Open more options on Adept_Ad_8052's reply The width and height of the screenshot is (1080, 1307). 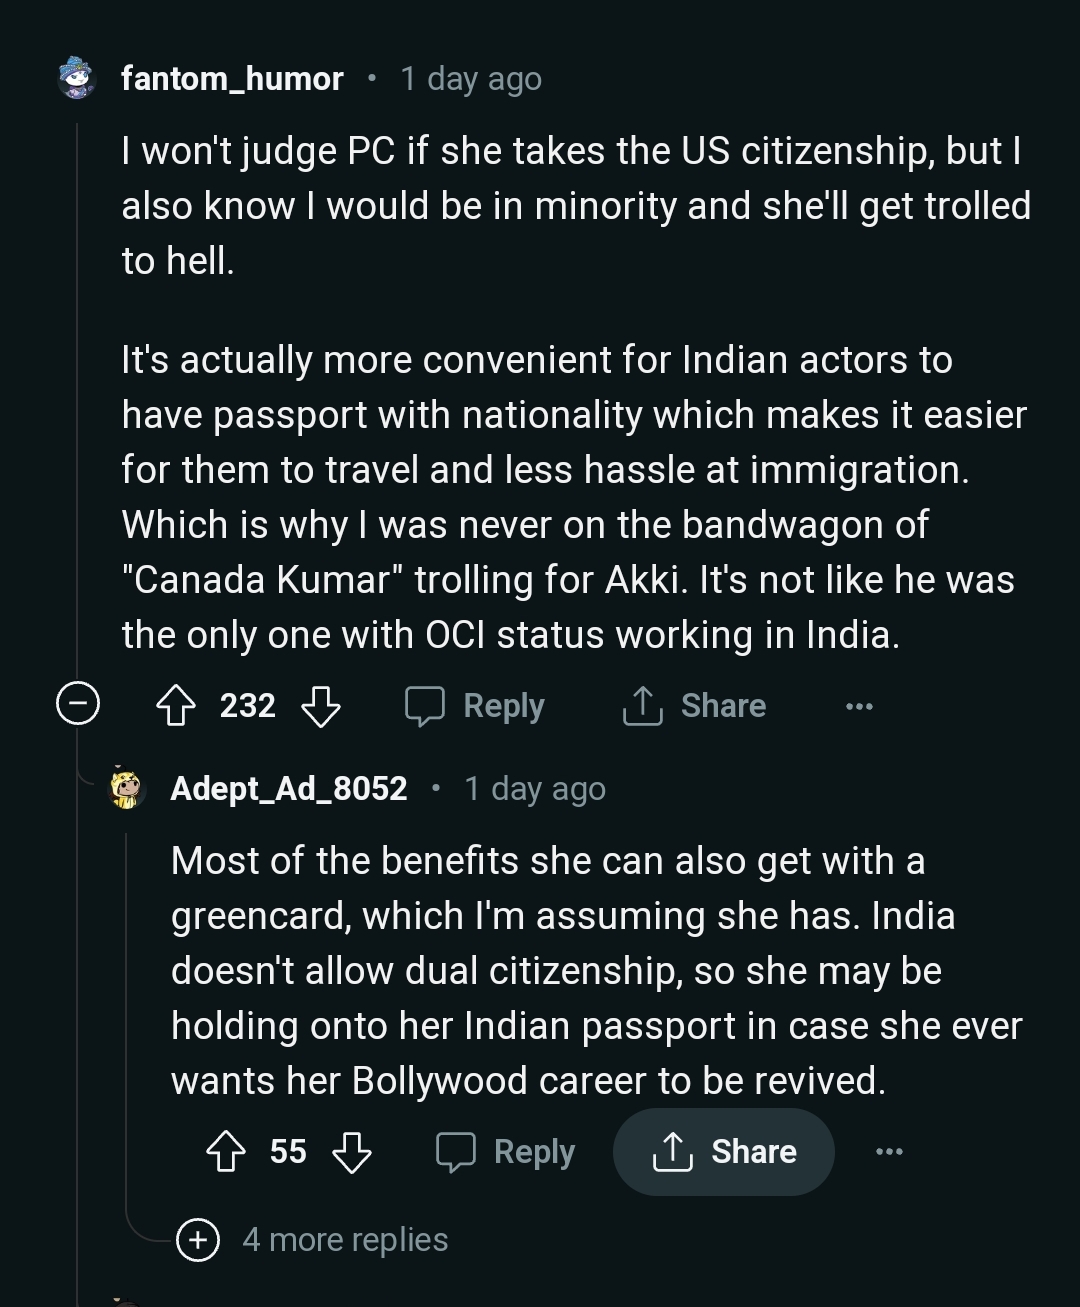click(x=889, y=1152)
